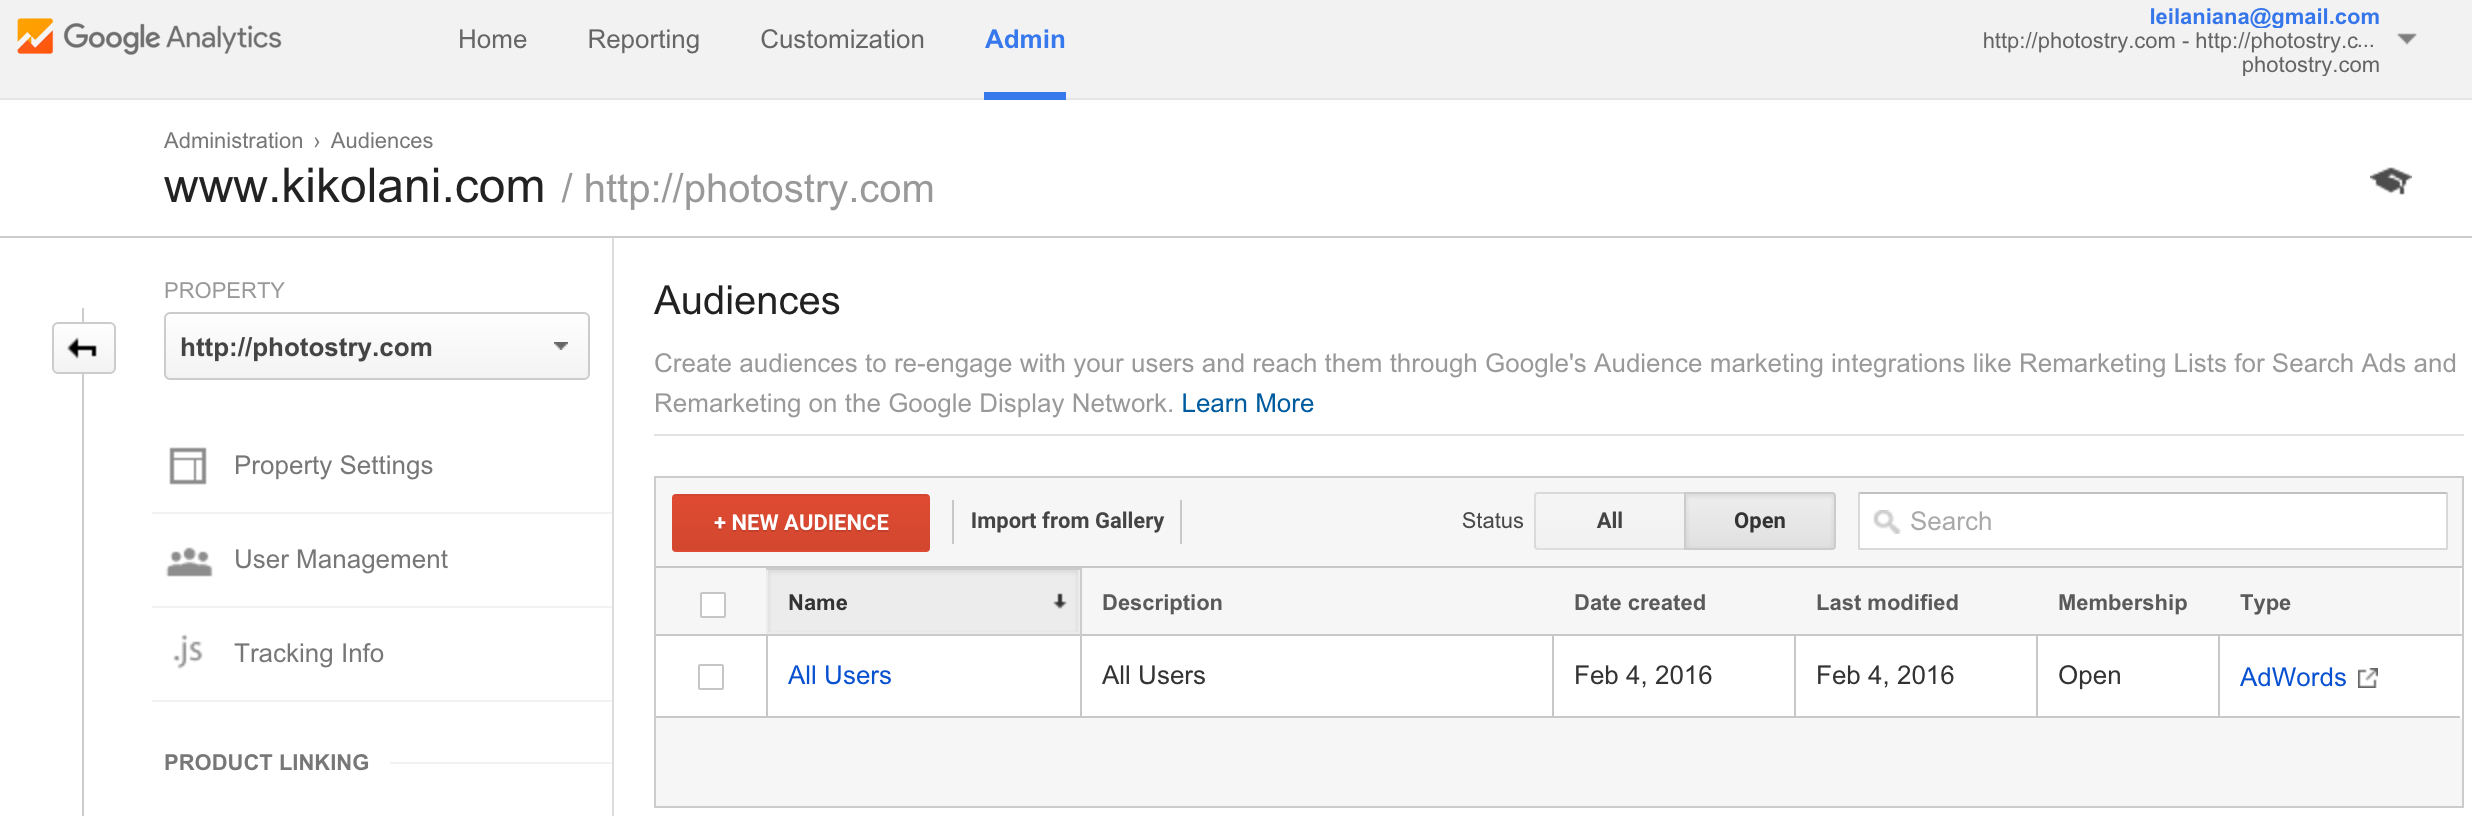Open the Reporting tab

643,39
